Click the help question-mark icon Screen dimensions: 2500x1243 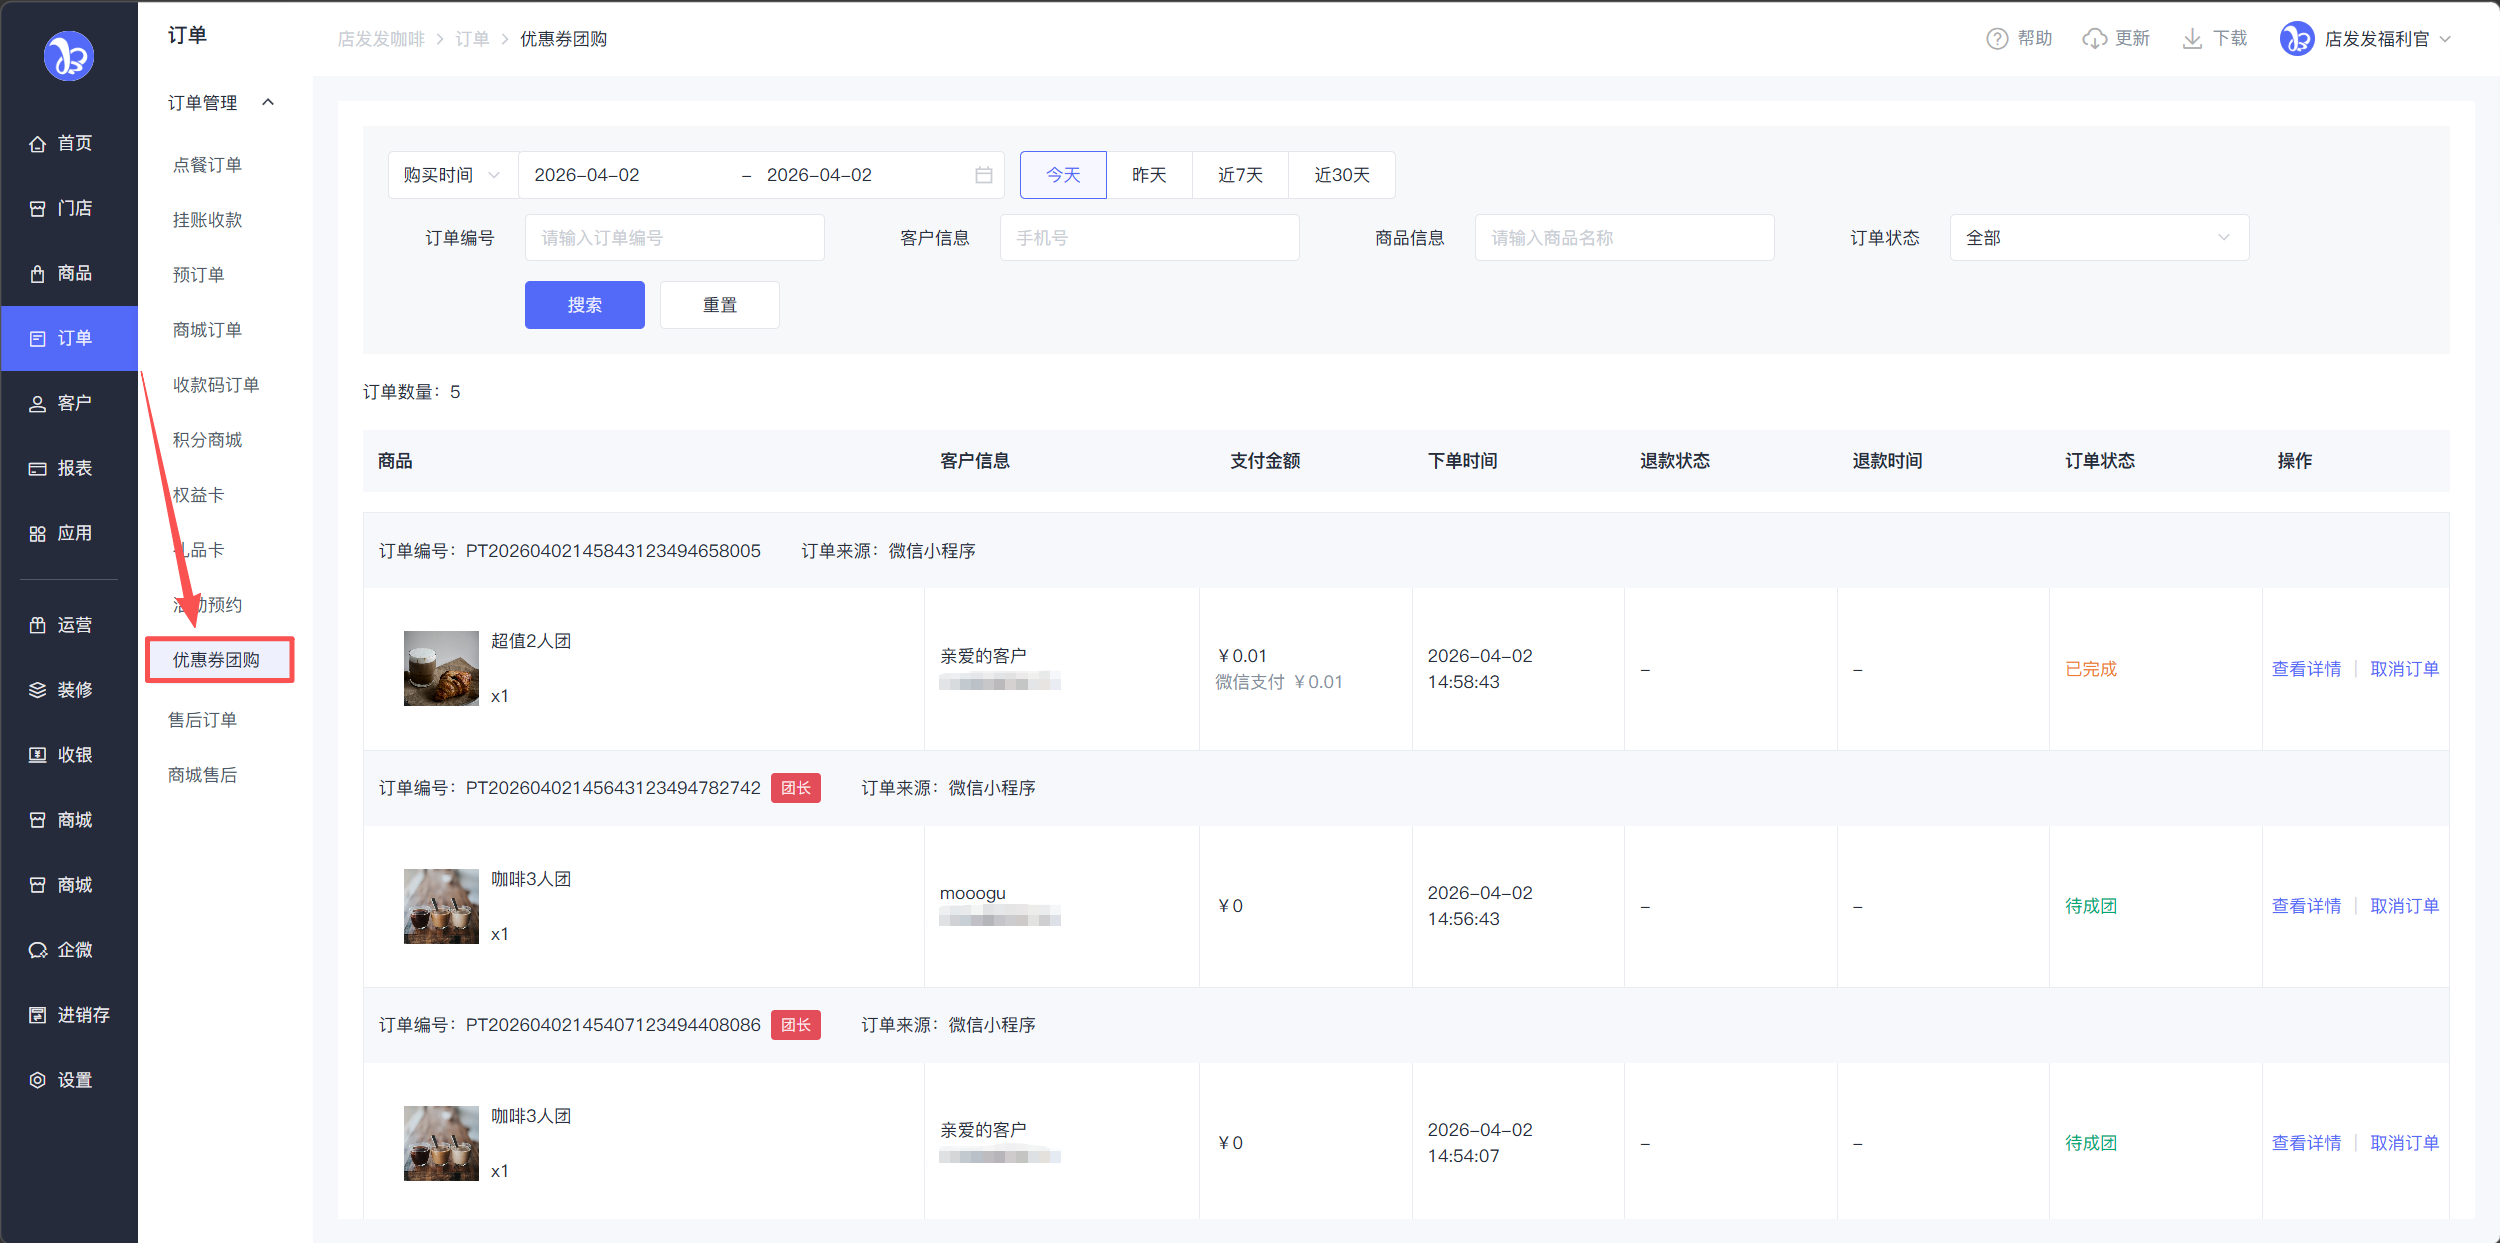coord(1996,39)
